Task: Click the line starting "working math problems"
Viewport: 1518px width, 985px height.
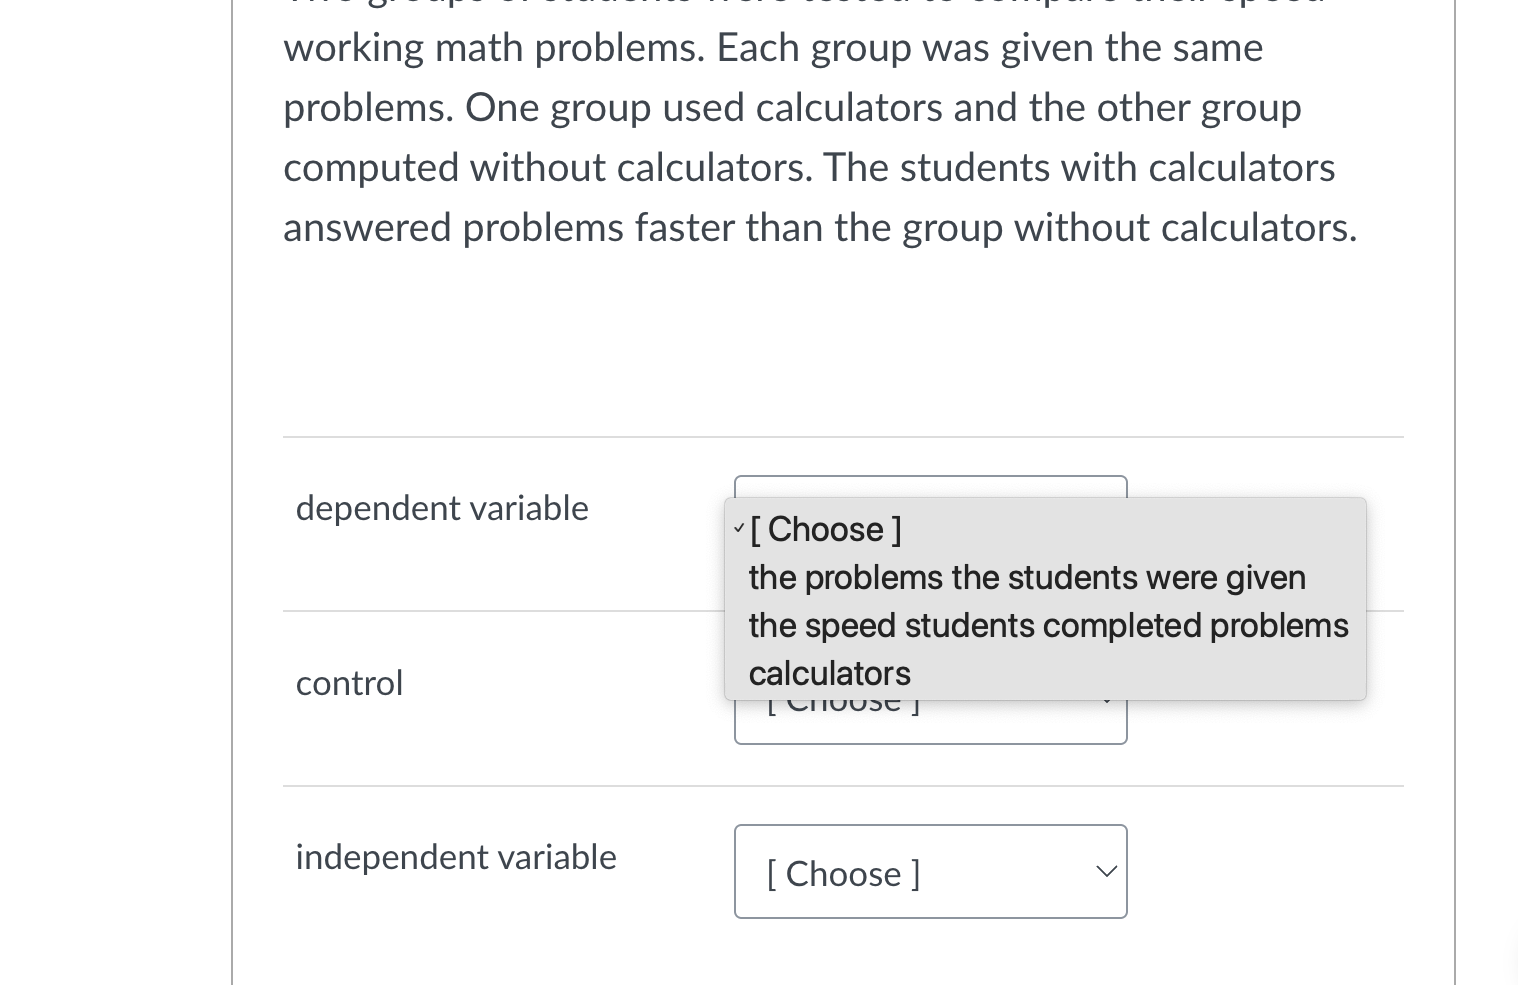Action: (x=772, y=48)
